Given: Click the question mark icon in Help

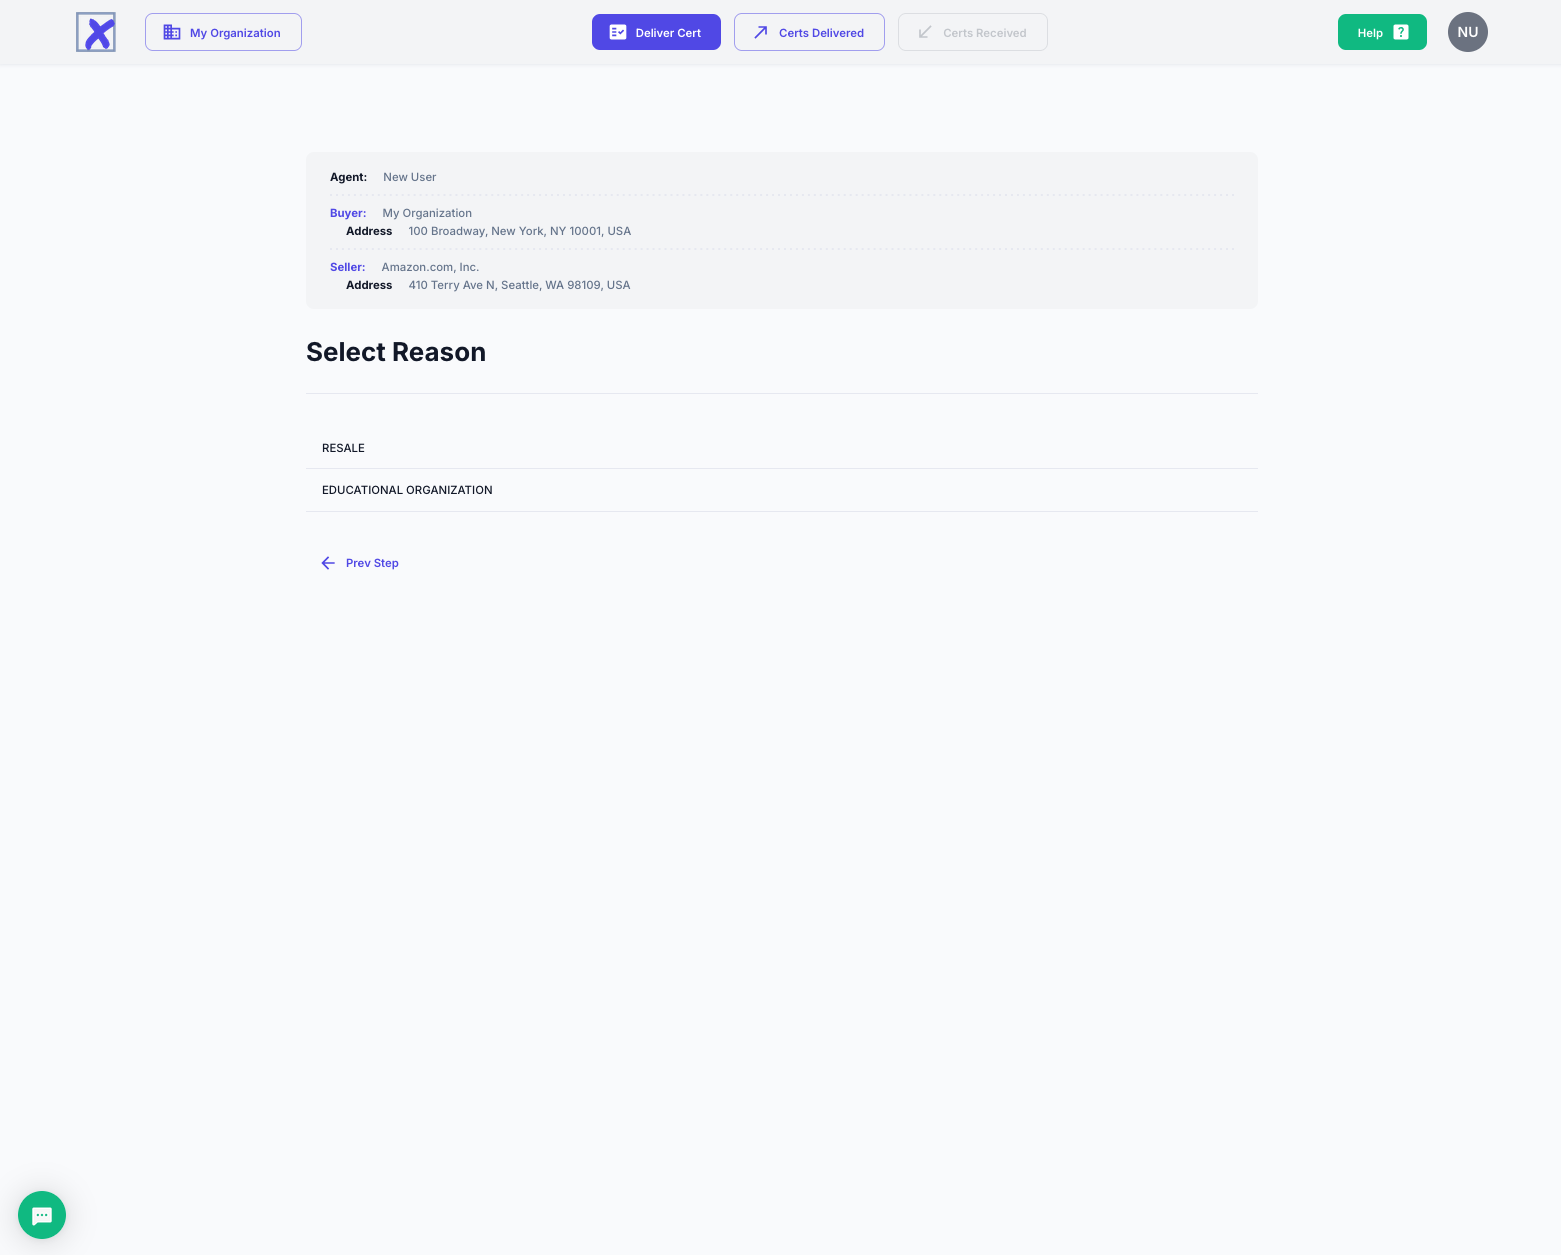Looking at the screenshot, I should click(x=1401, y=32).
